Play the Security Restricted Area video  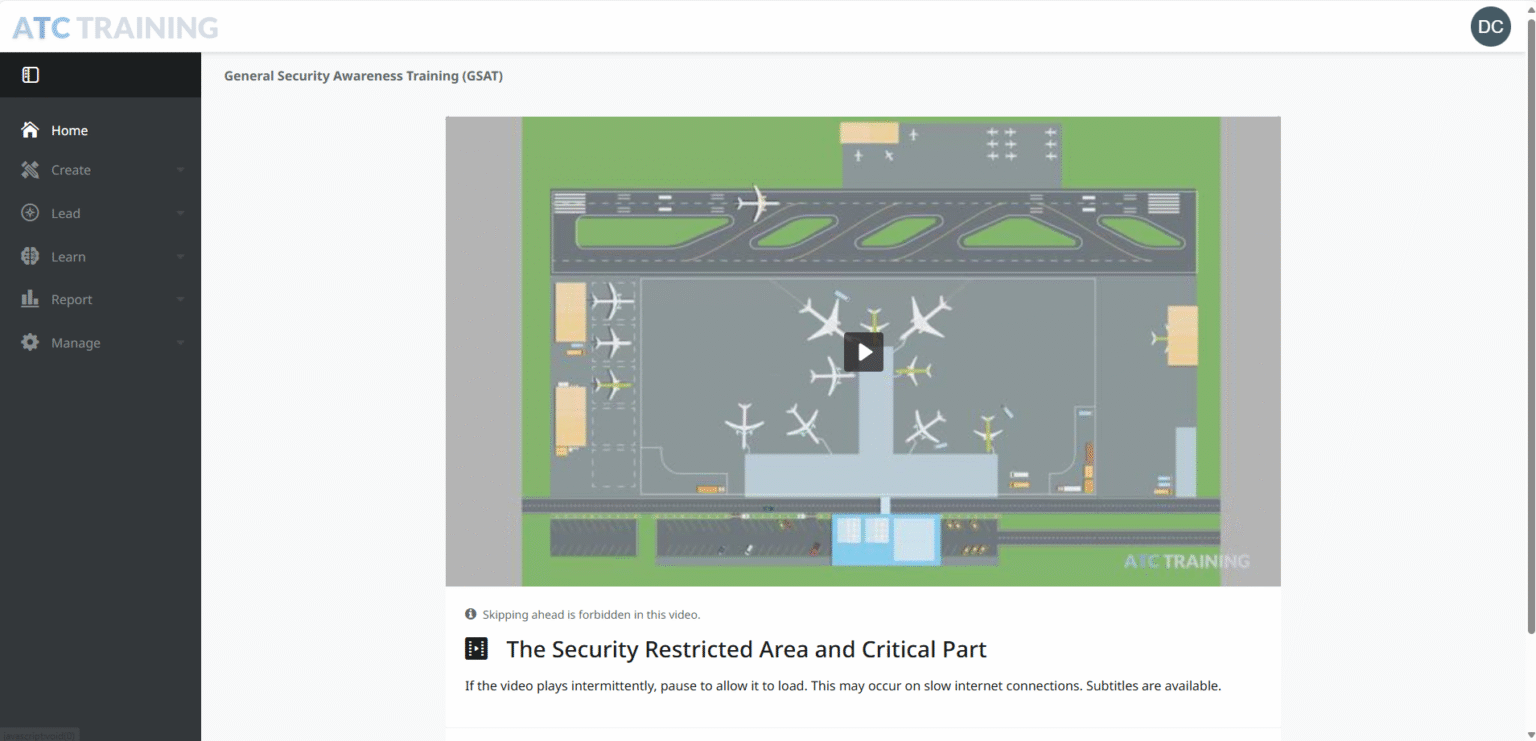click(x=863, y=352)
